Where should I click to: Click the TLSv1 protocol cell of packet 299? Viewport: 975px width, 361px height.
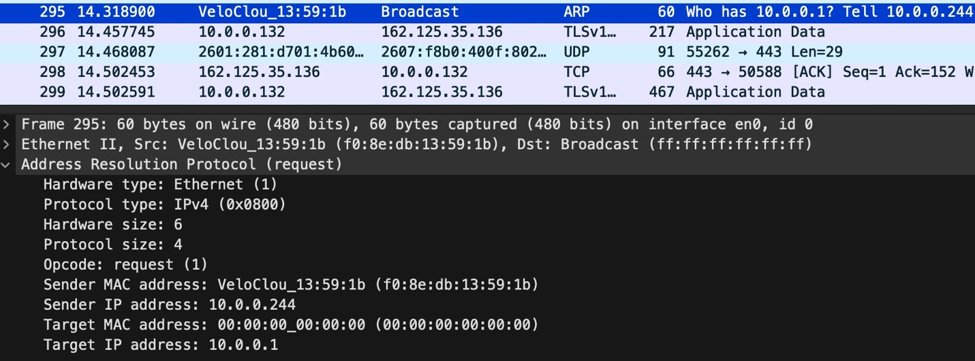pyautogui.click(x=590, y=92)
